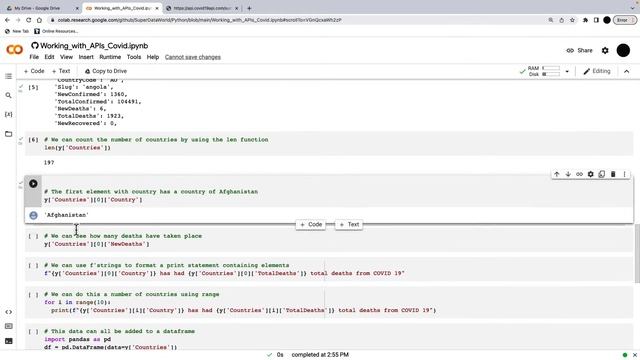Click the Colab logo
The width and height of the screenshot is (640, 360).
coord(14,50)
